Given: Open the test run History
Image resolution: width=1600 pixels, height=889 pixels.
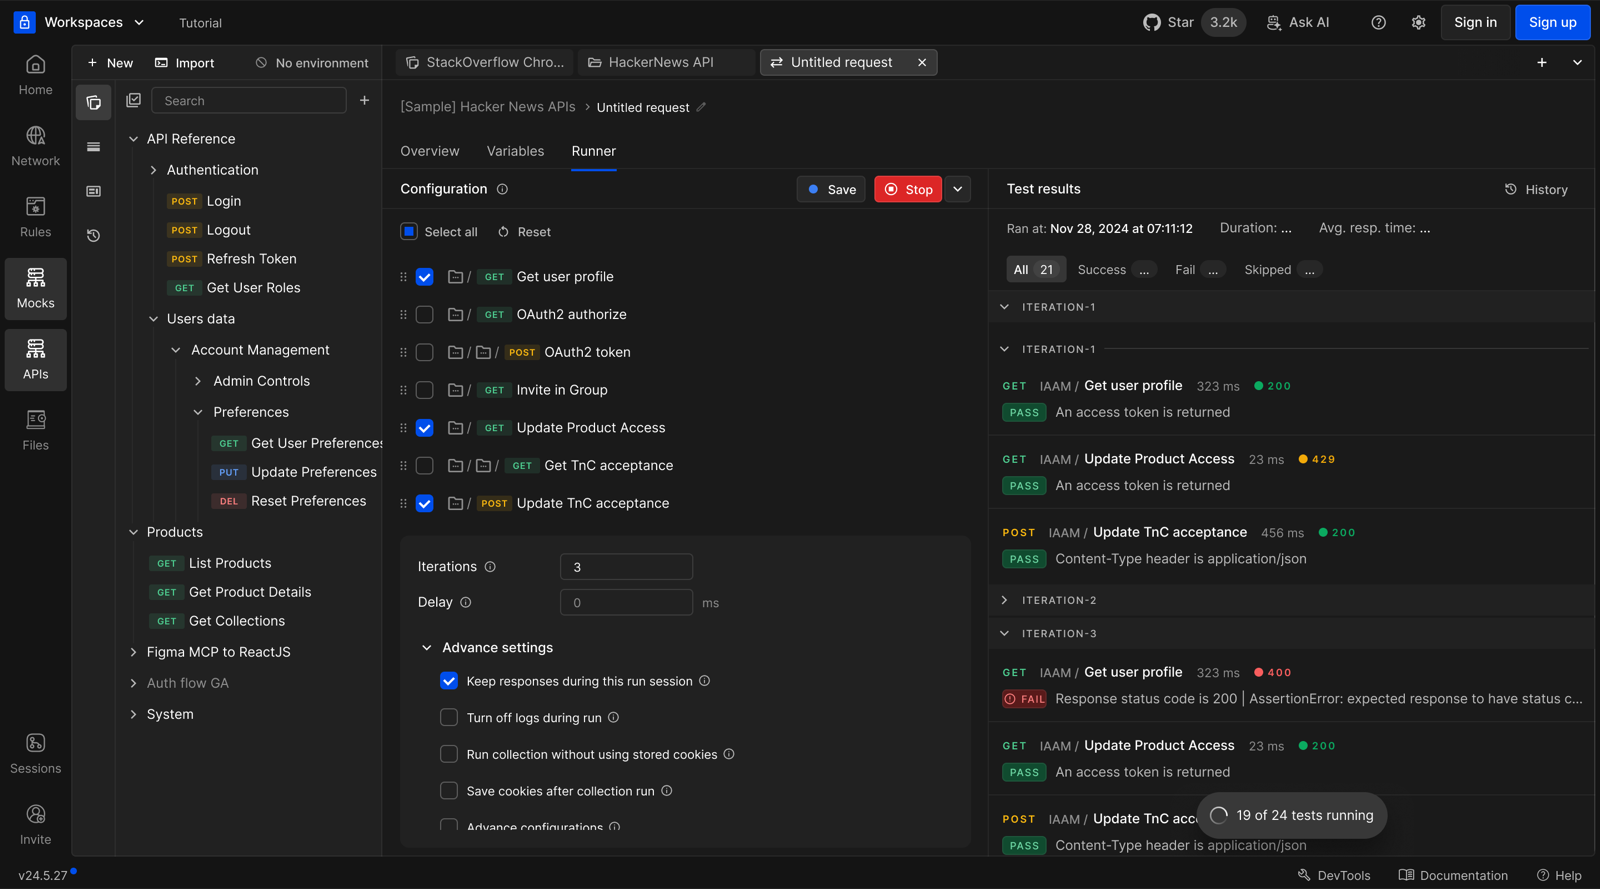Looking at the screenshot, I should [x=1536, y=189].
